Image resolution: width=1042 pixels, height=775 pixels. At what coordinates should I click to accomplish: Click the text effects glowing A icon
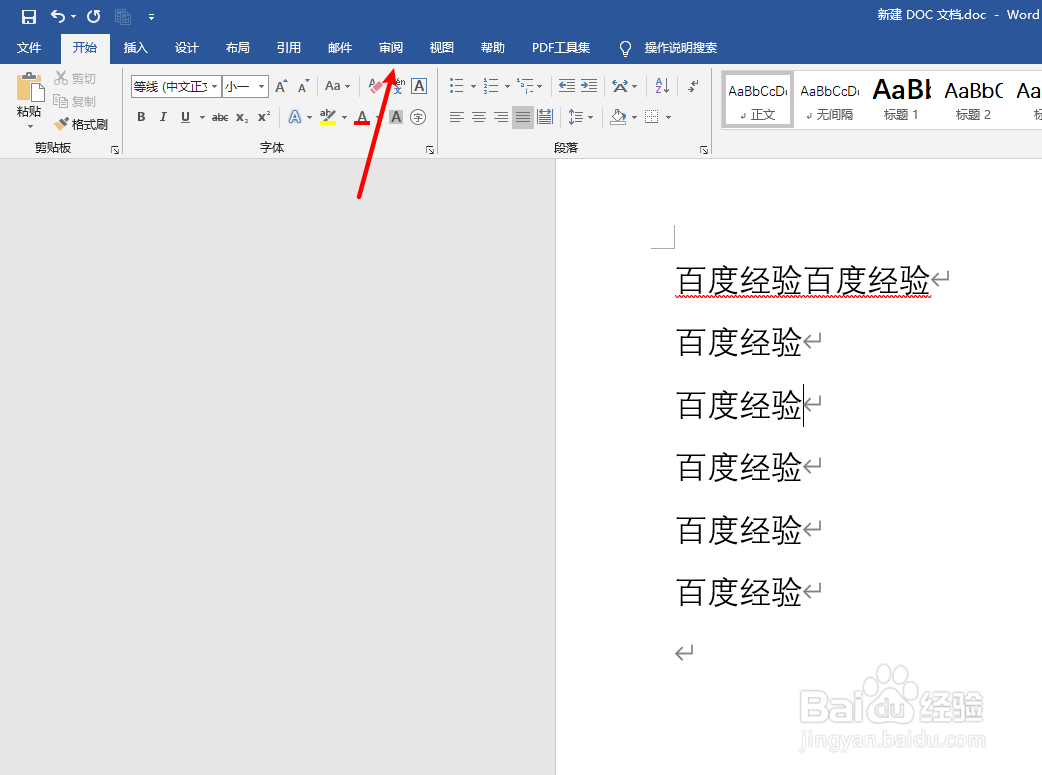[294, 117]
